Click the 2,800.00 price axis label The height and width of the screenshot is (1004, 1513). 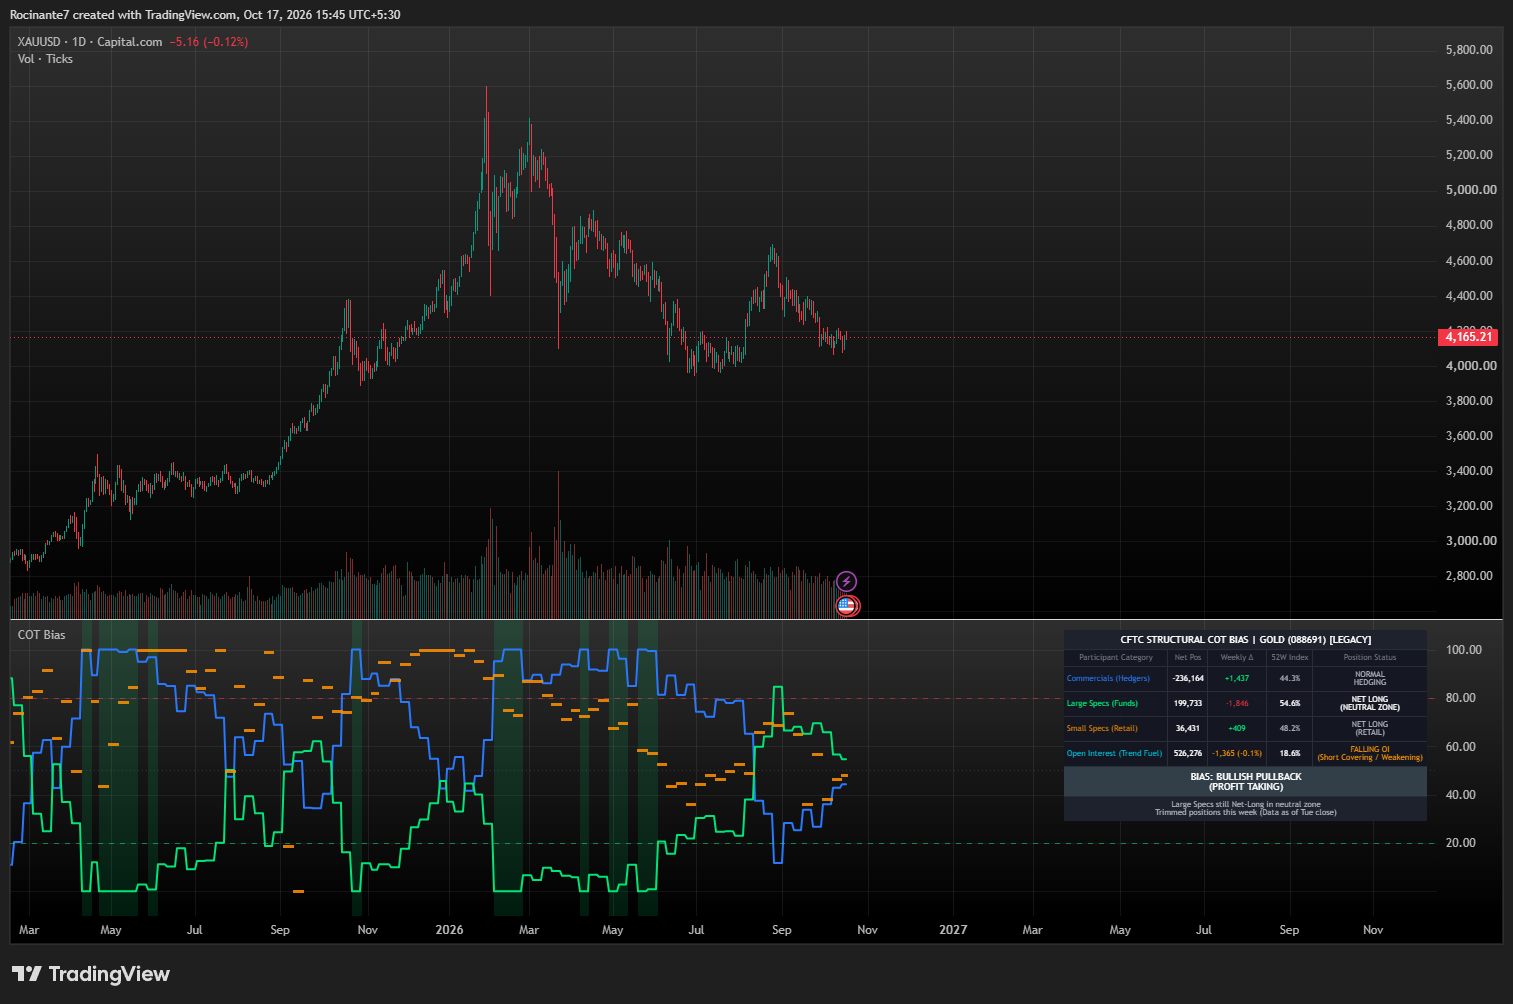point(1469,576)
